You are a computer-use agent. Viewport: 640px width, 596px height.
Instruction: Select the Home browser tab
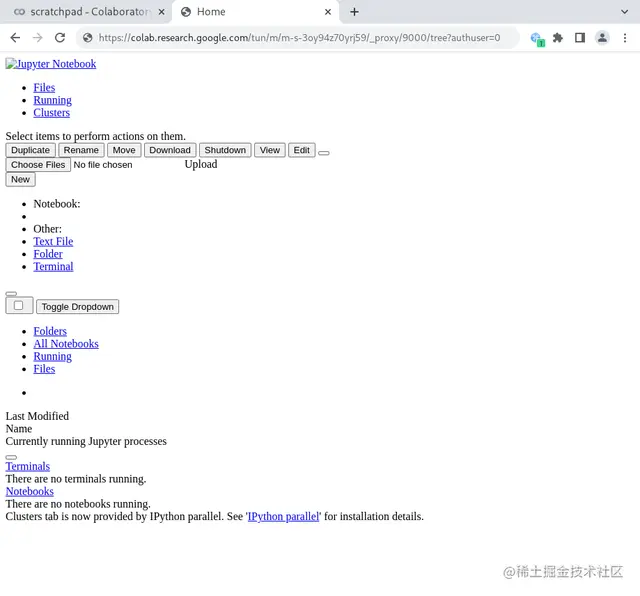point(255,12)
